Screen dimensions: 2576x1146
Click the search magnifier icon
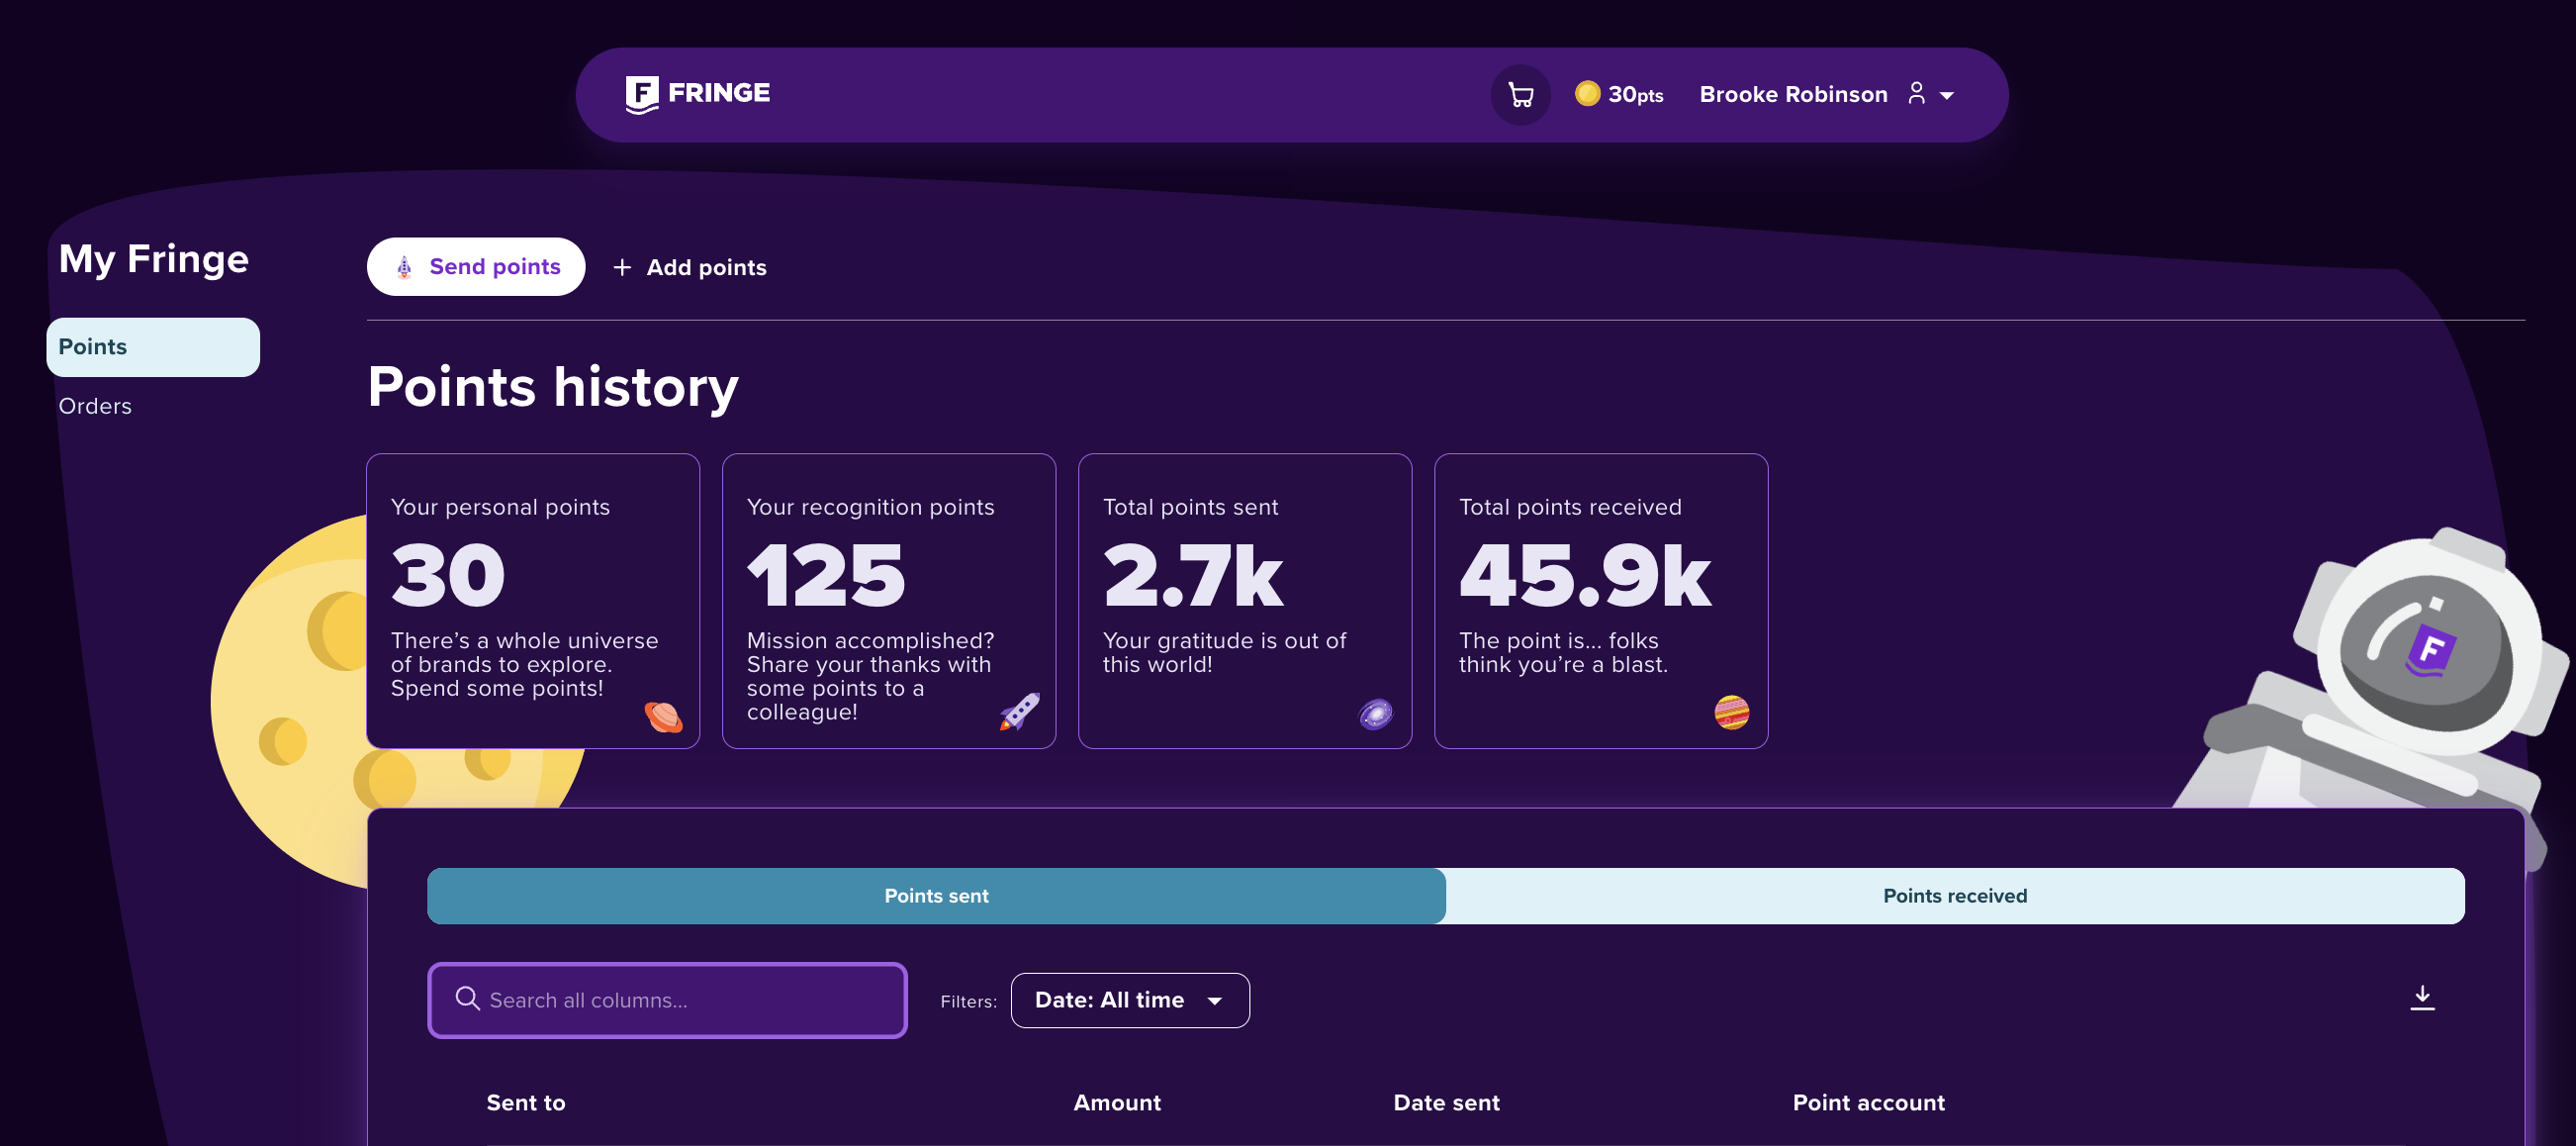point(467,998)
